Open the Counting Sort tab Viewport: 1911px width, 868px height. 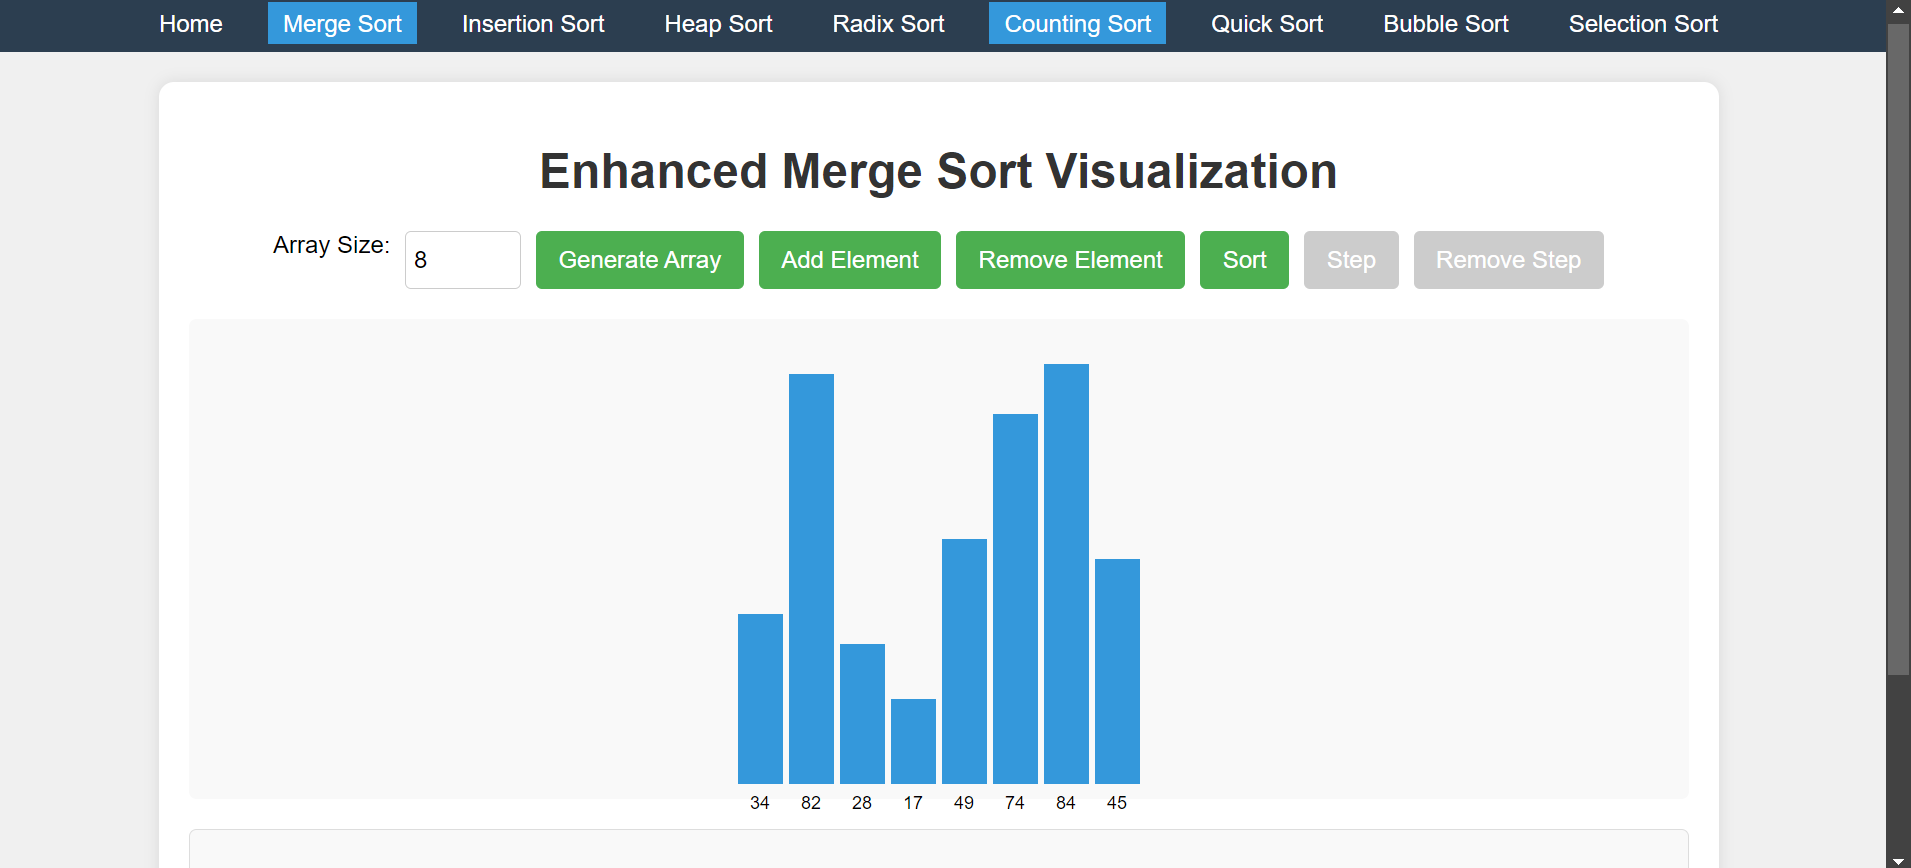pyautogui.click(x=1077, y=23)
